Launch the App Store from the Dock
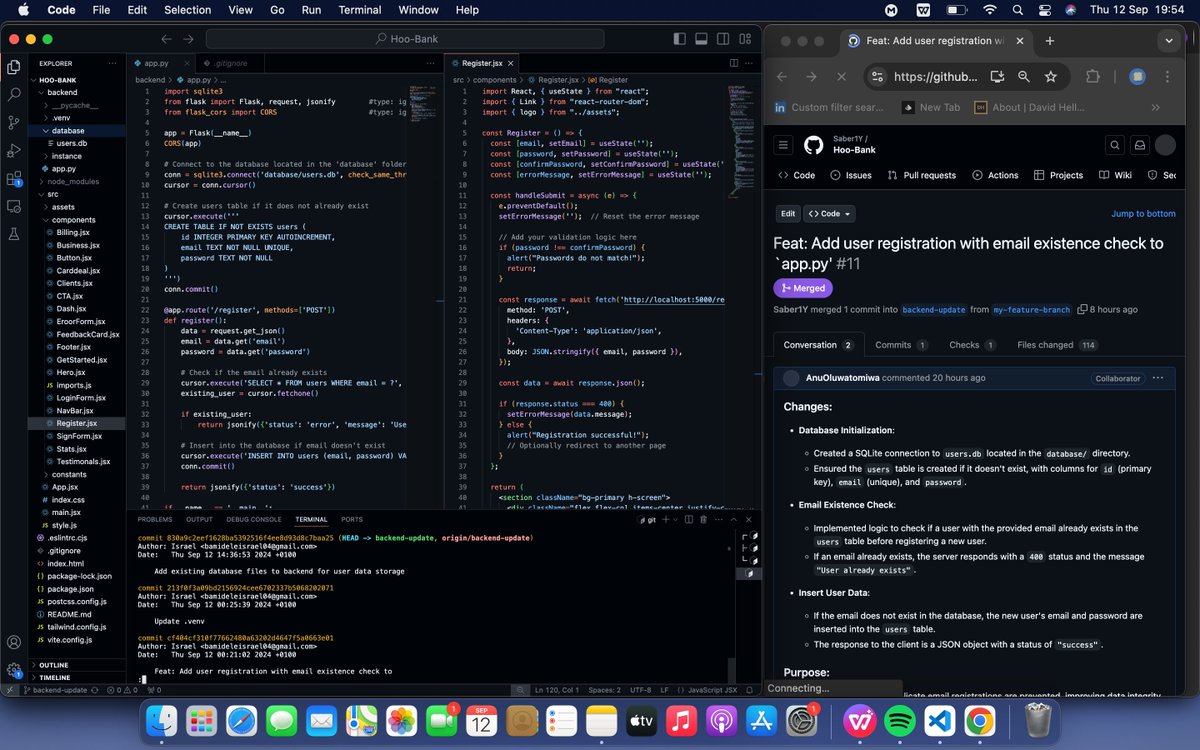The height and width of the screenshot is (750, 1200). (762, 720)
